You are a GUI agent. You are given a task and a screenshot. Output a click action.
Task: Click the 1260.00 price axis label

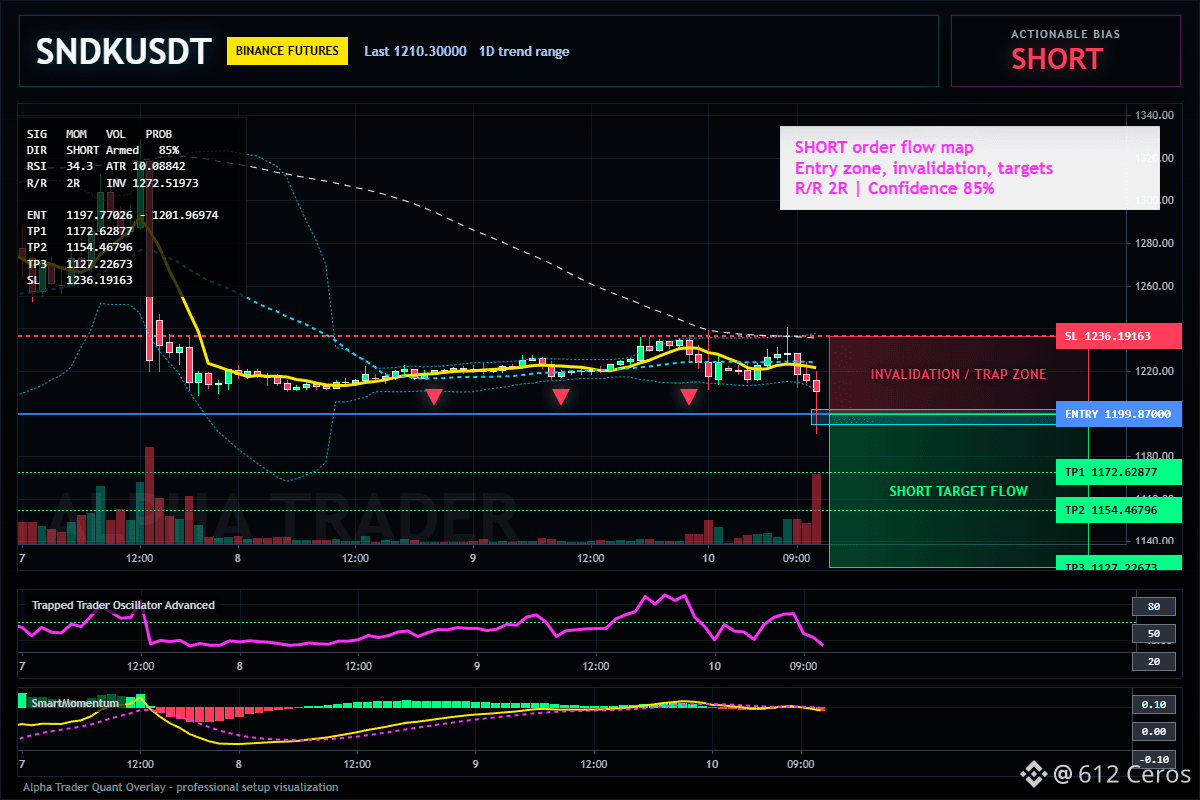[1153, 286]
